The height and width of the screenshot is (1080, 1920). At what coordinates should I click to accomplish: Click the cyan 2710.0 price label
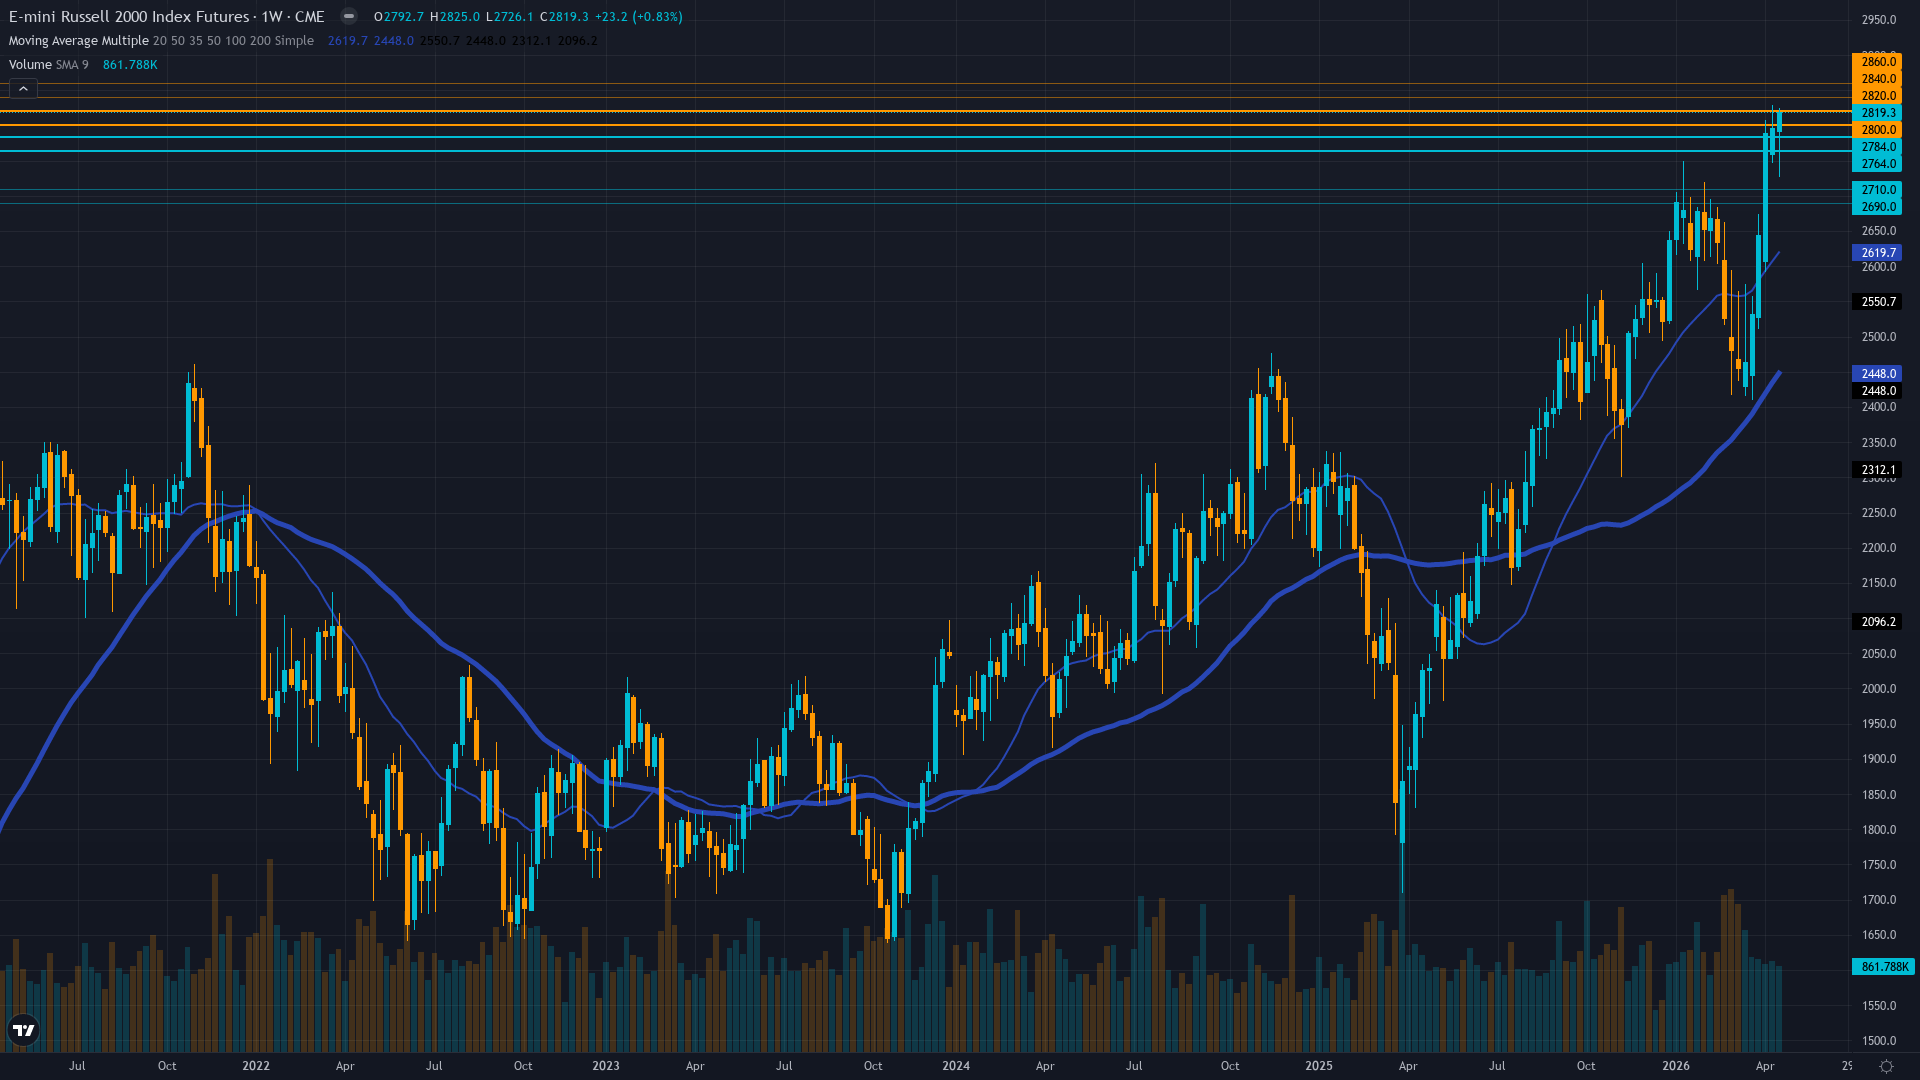pos(1877,190)
